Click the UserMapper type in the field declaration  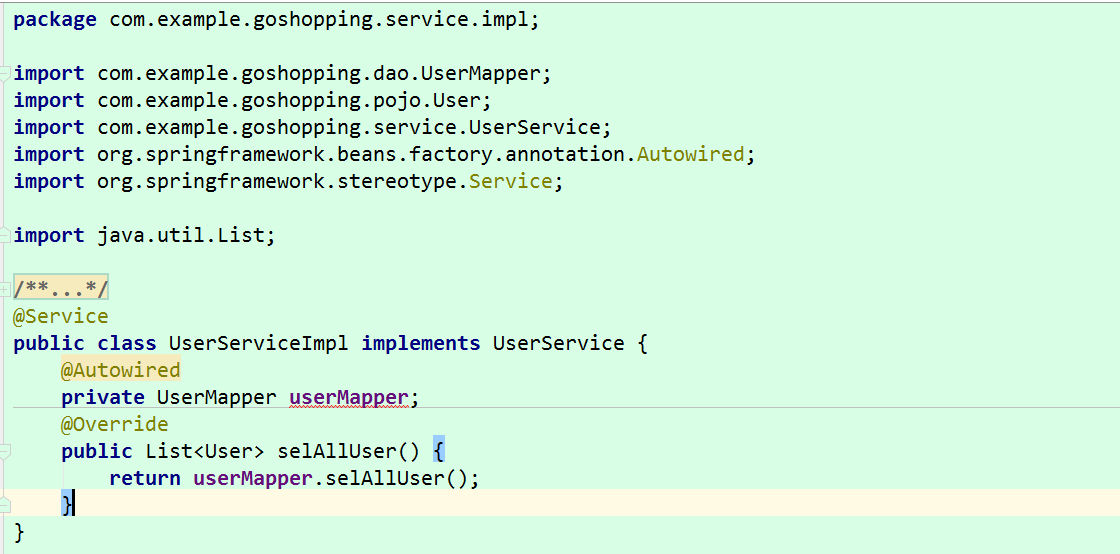point(216,398)
